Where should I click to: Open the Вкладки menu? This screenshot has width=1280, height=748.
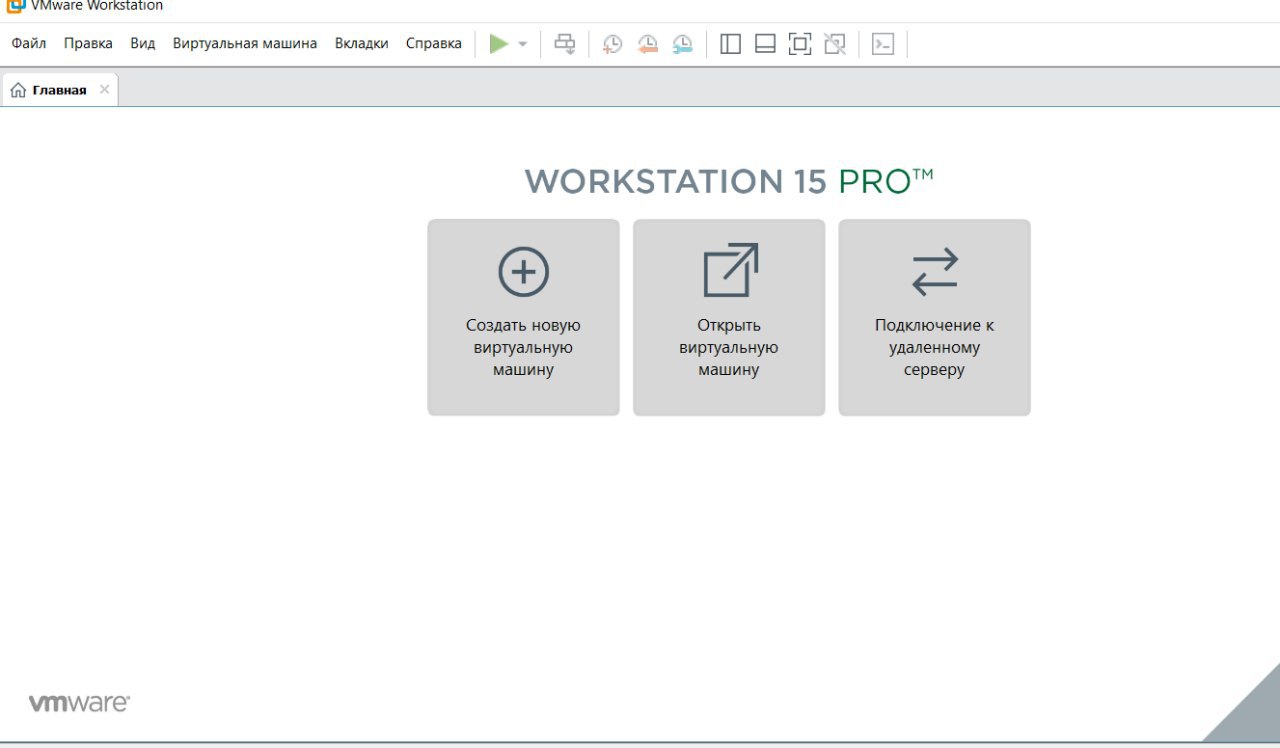pyautogui.click(x=362, y=43)
